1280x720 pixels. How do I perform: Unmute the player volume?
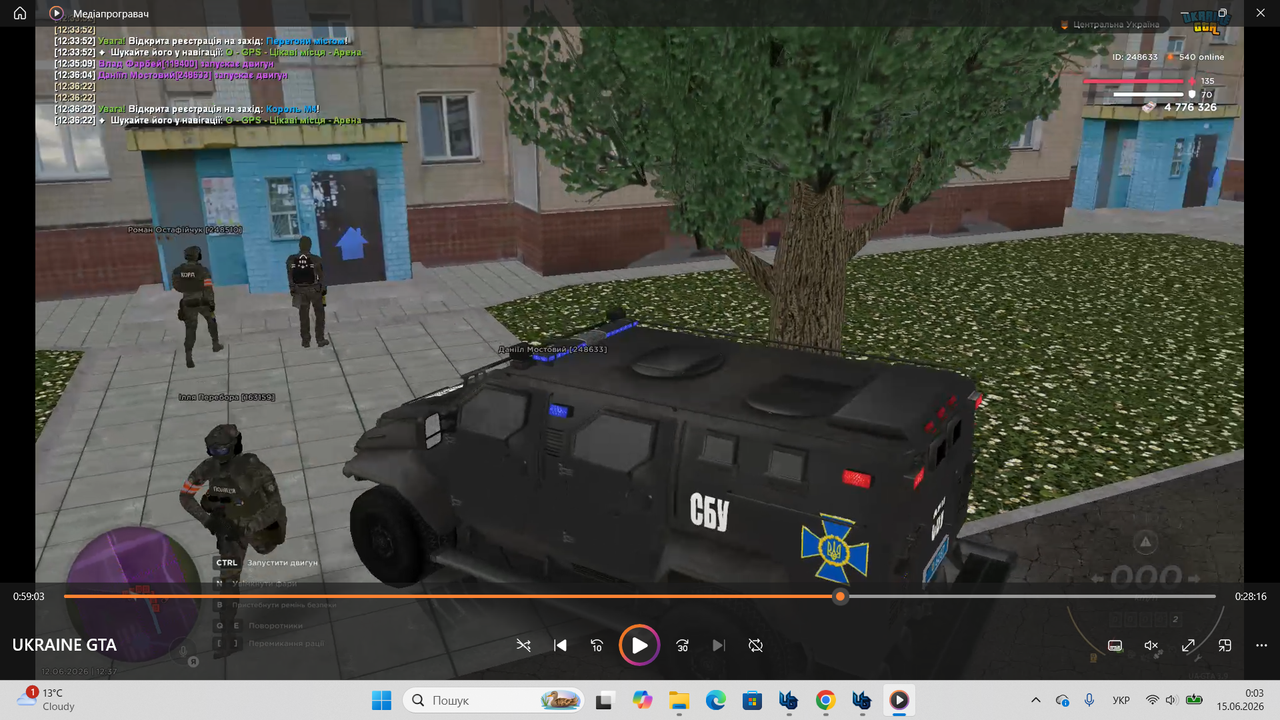click(1152, 646)
